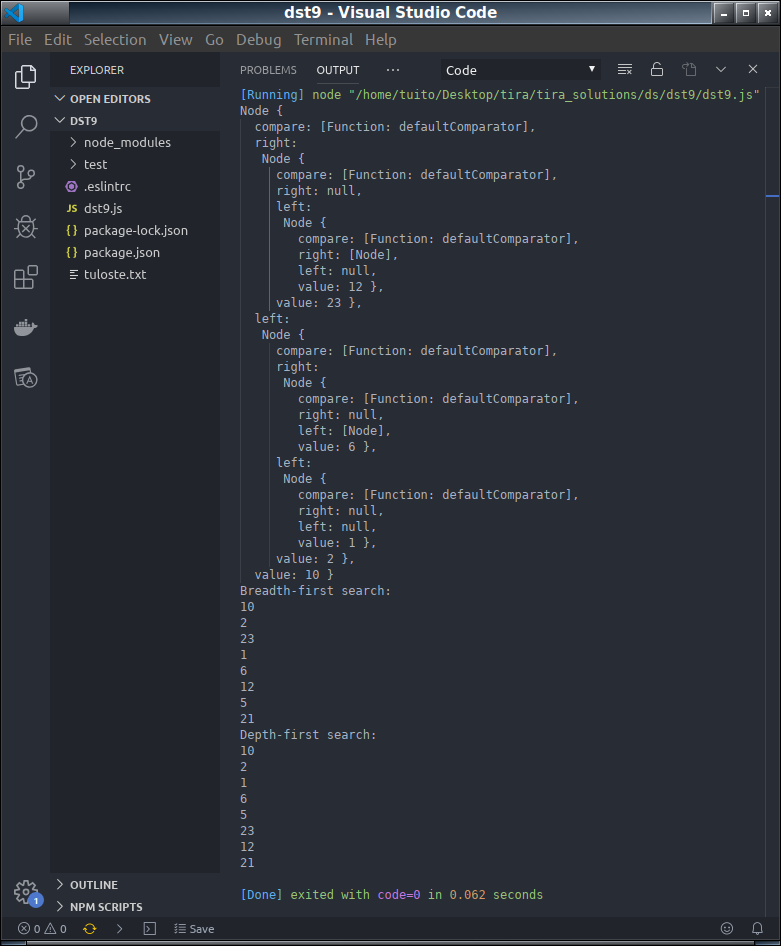Maximize panel with chevron icon
Screen dimensions: 781x946
tap(721, 69)
